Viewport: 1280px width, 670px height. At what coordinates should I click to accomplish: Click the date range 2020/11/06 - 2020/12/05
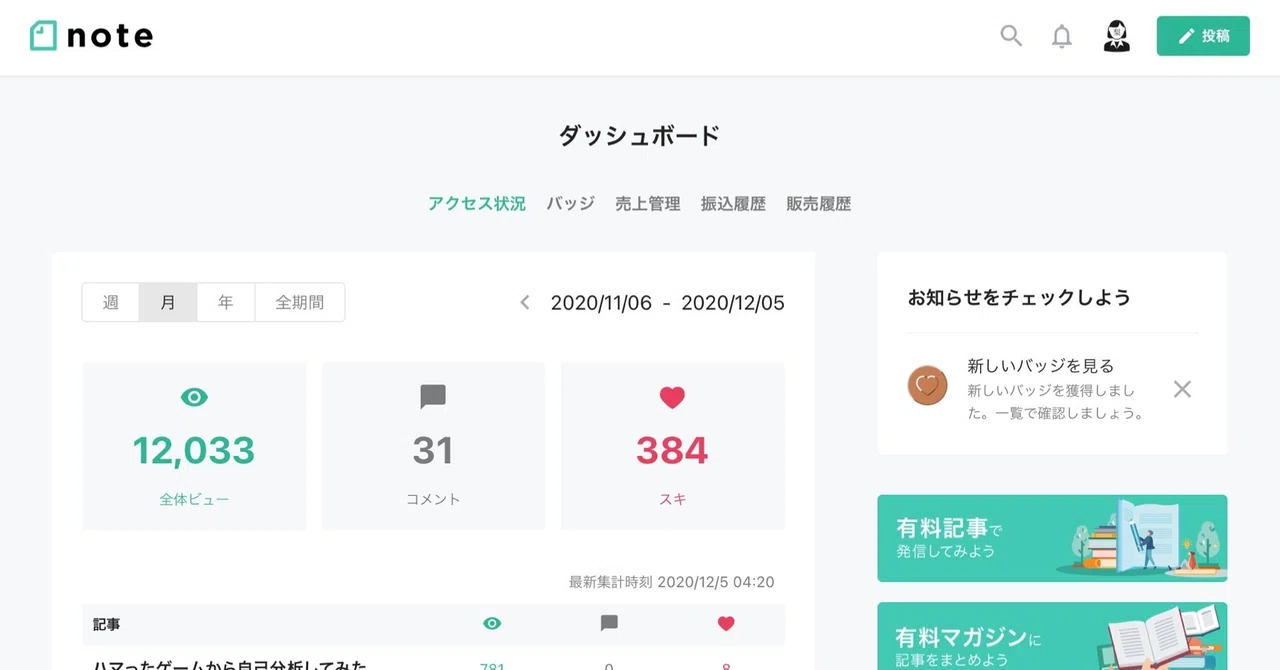pyautogui.click(x=668, y=303)
